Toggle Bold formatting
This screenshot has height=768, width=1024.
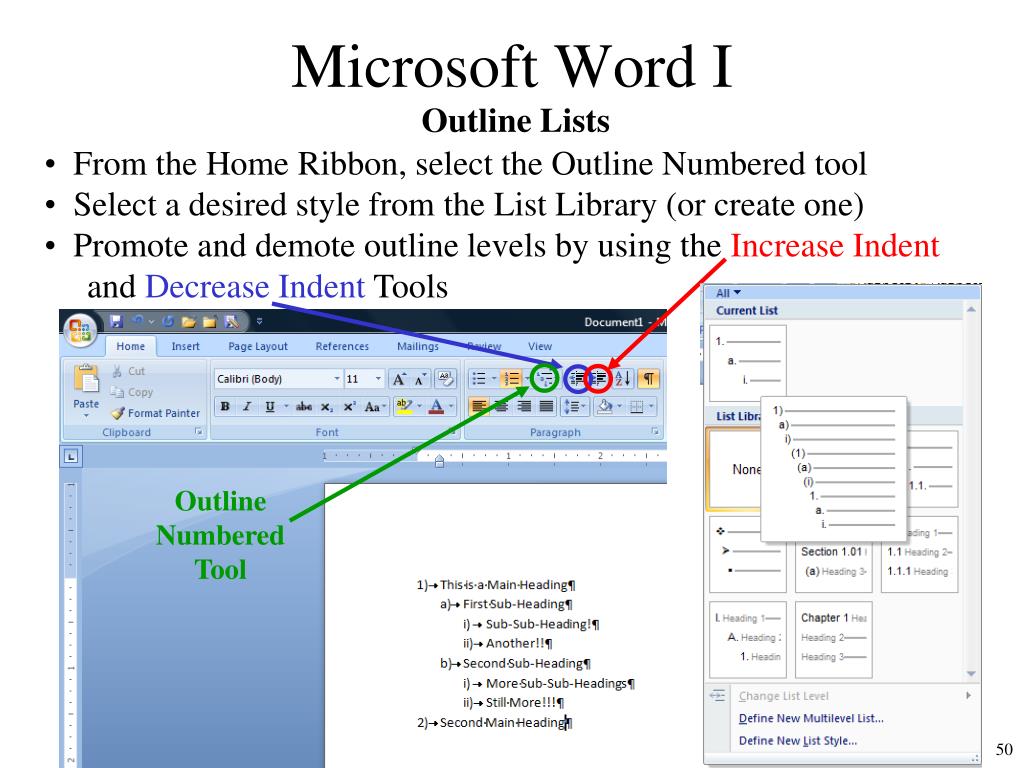pos(225,406)
